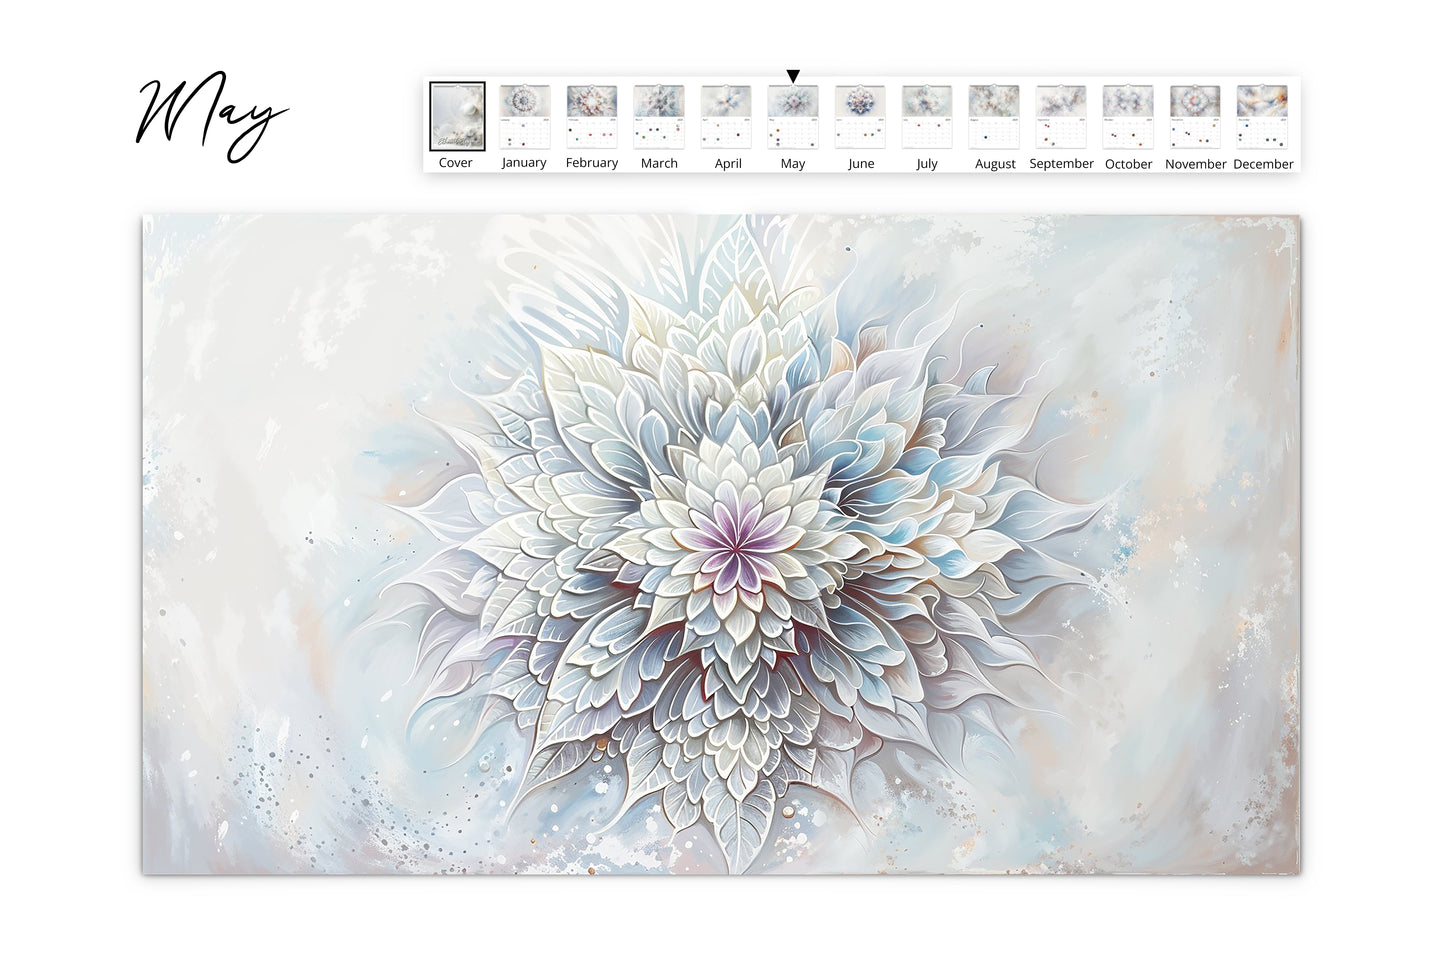Click the large May flower artwork
This screenshot has height=963, width=1445.
721,544
